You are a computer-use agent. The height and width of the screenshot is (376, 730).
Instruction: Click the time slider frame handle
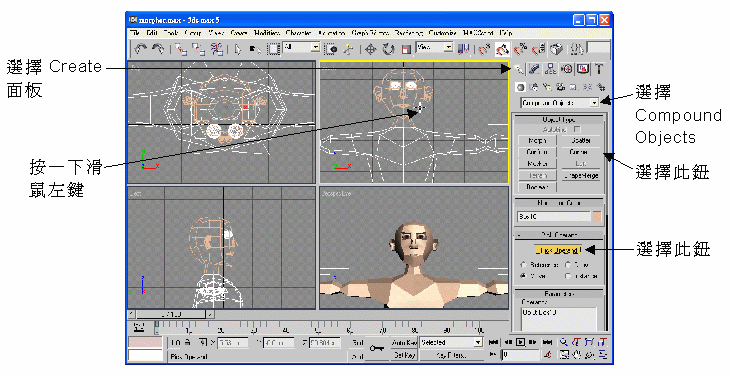pos(171,315)
